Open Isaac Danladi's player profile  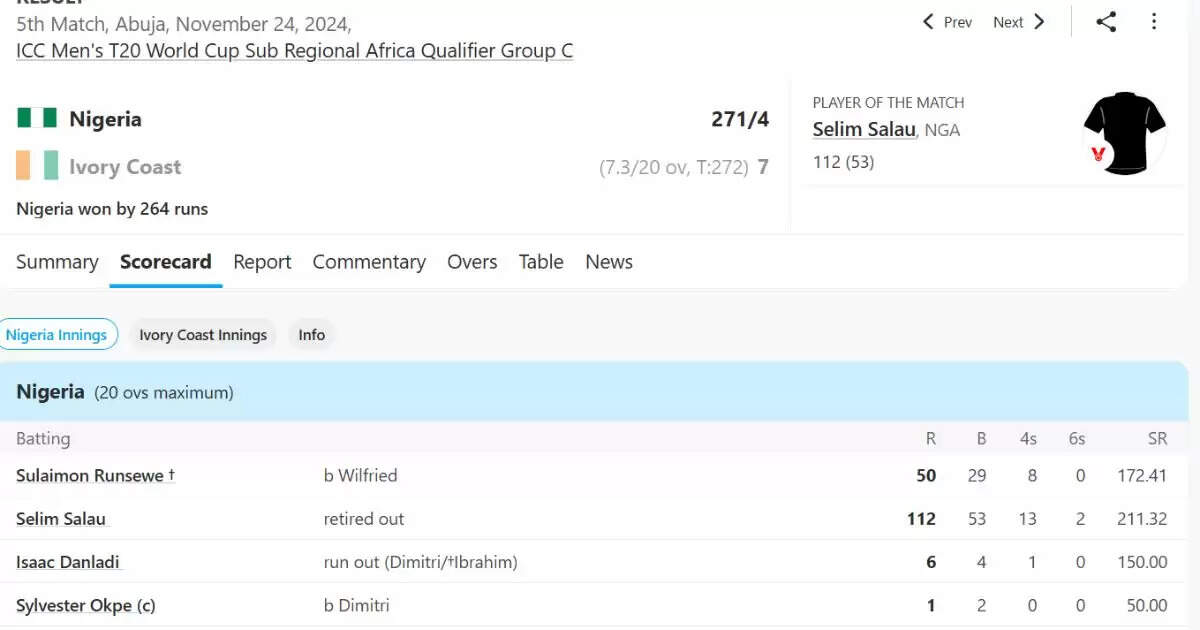point(68,562)
